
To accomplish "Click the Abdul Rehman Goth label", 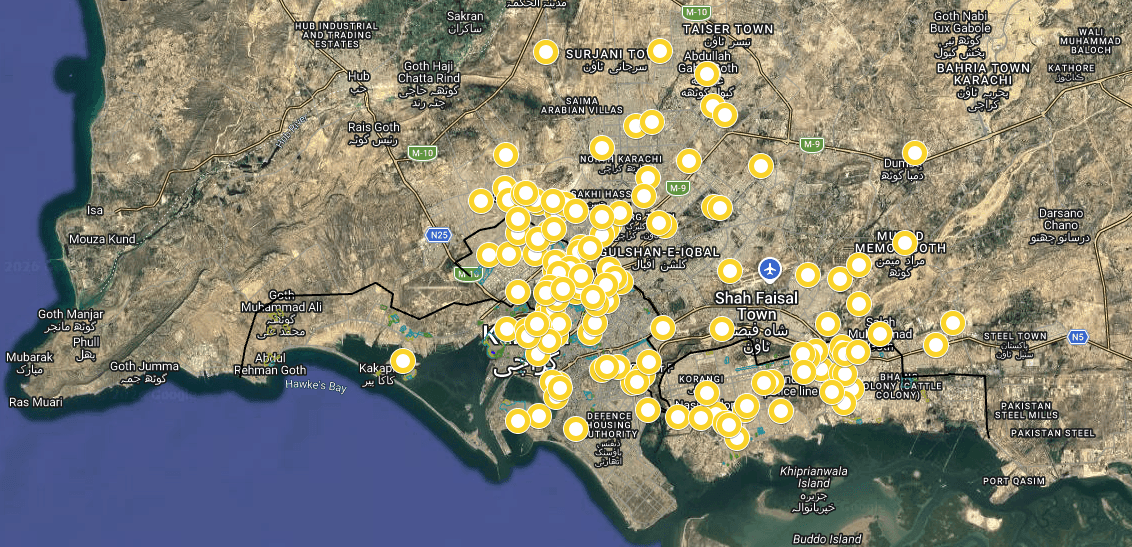I will coord(271,364).
